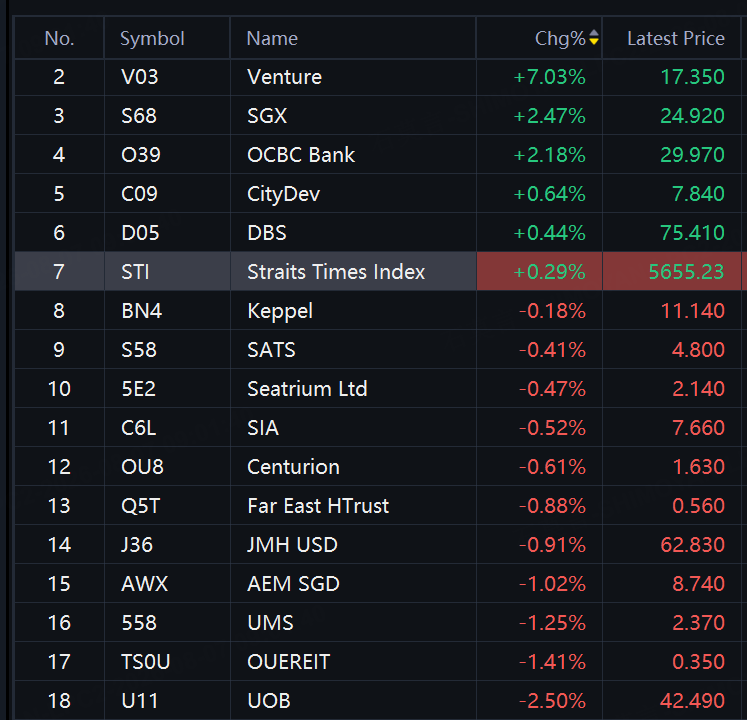Select the UMS stock name
Viewport: 747px width, 720px height.
(x=270, y=623)
